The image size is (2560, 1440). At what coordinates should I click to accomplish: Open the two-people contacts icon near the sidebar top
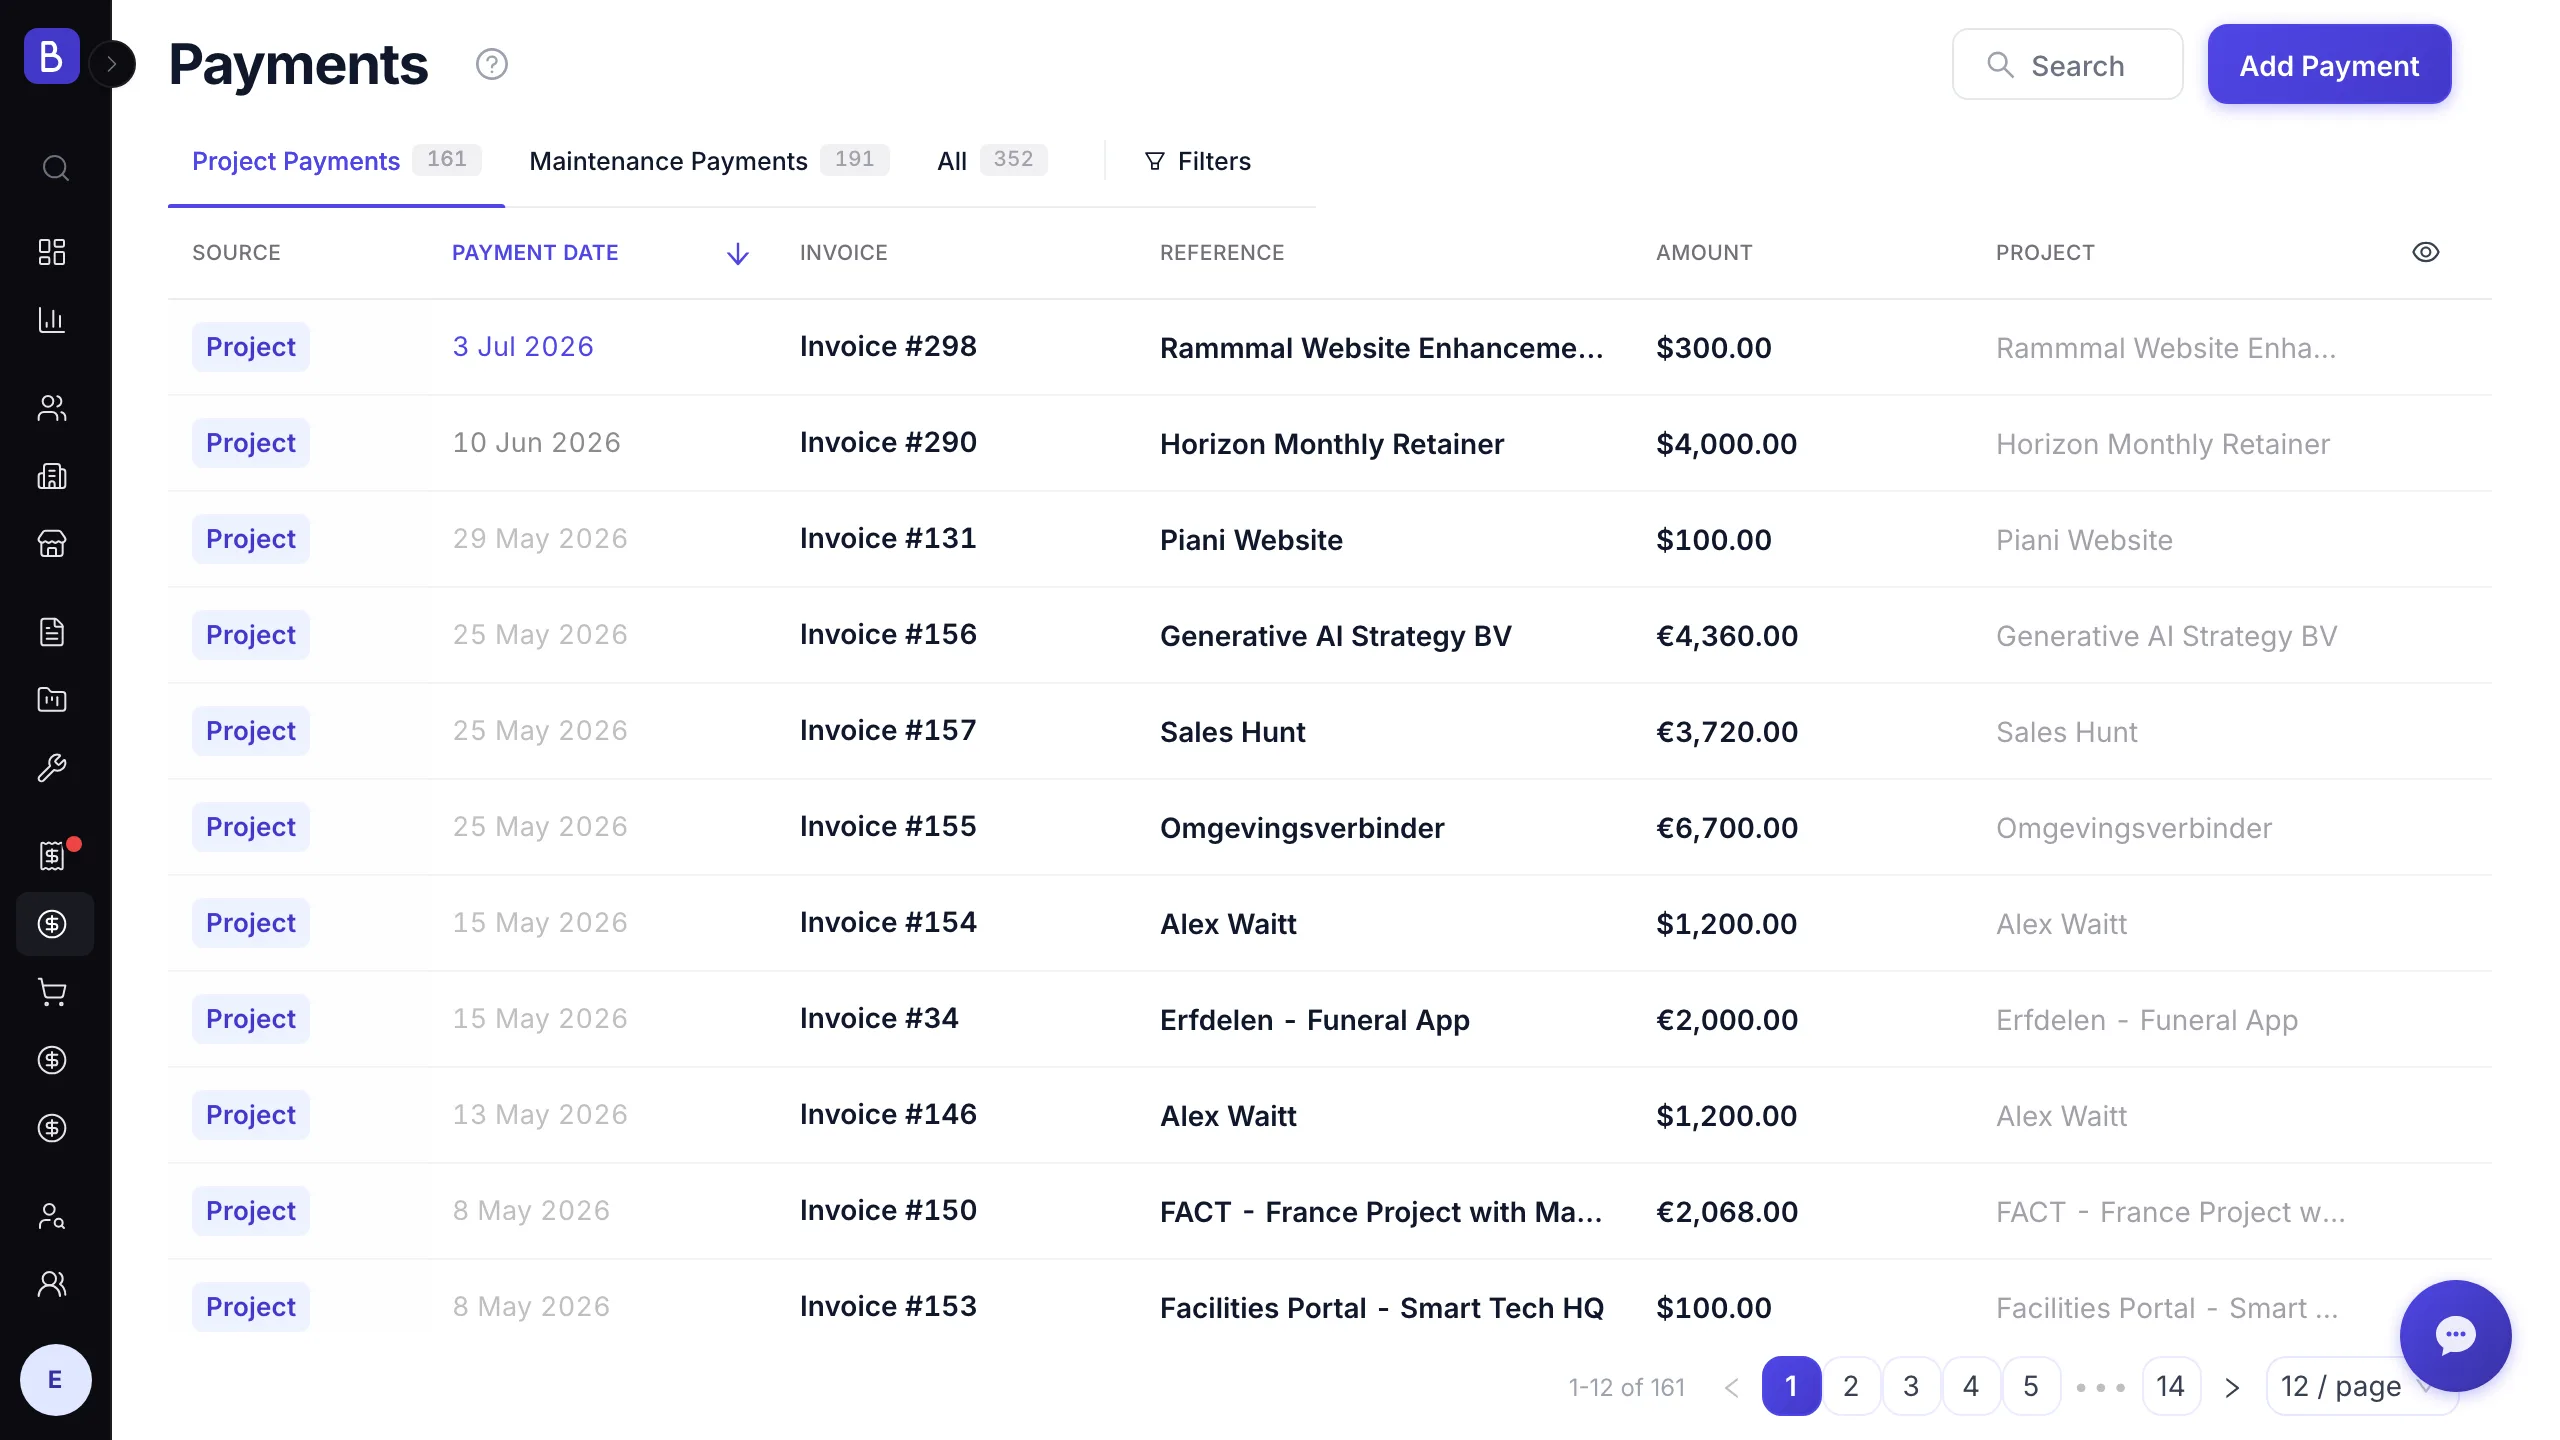coord(52,408)
